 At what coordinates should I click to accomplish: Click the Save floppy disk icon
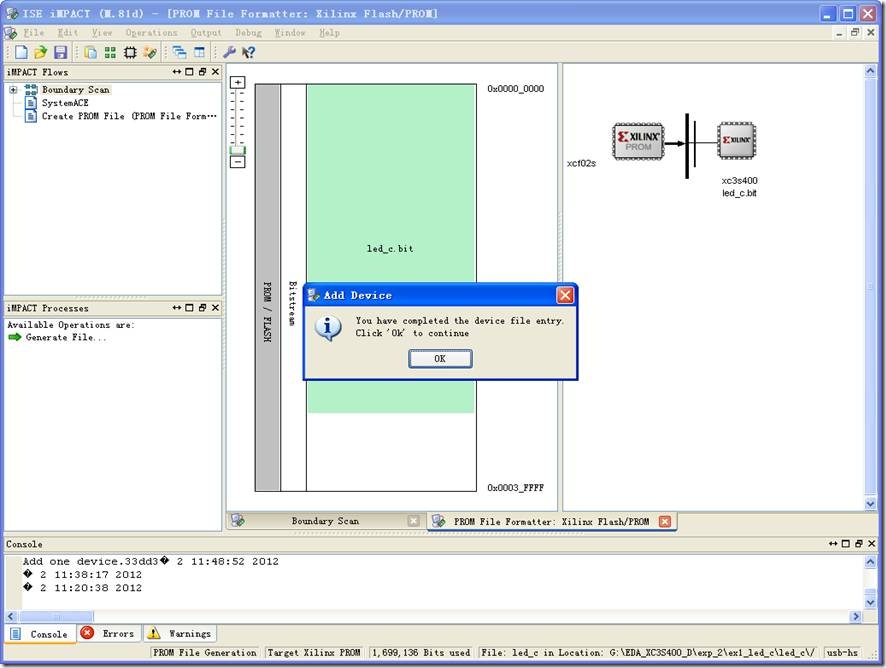(61, 52)
